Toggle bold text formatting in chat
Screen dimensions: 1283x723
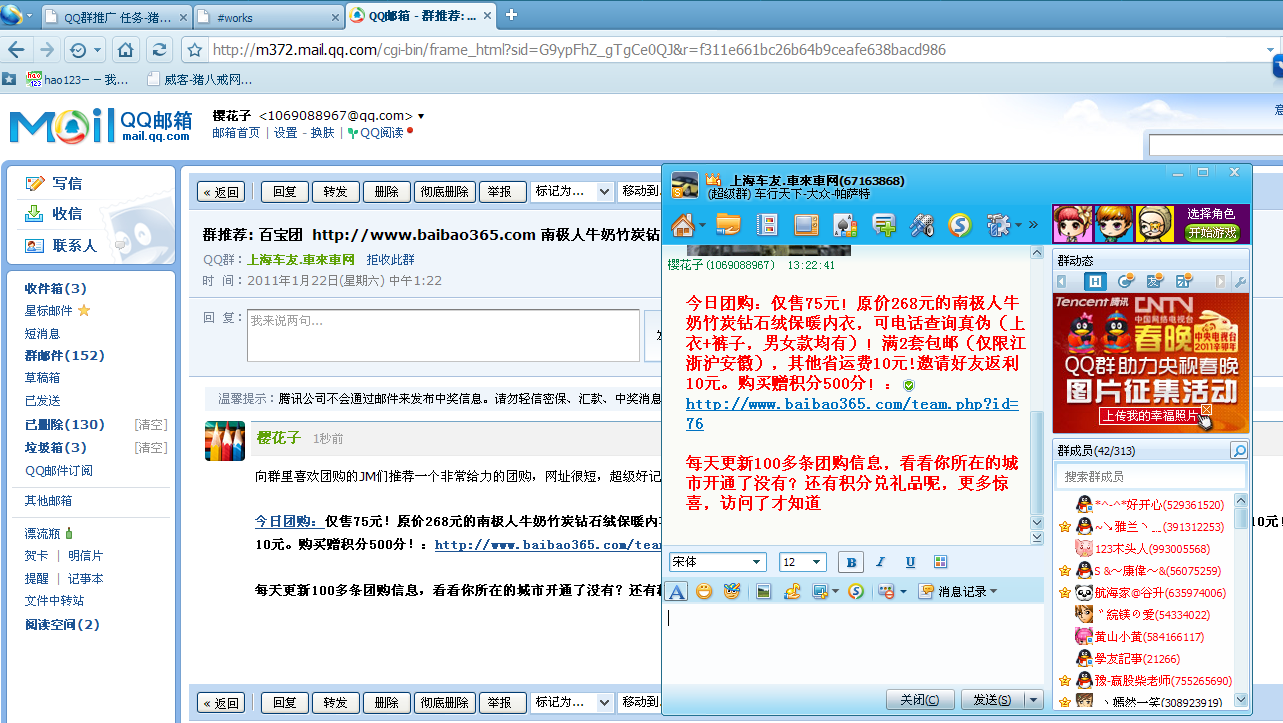(850, 562)
